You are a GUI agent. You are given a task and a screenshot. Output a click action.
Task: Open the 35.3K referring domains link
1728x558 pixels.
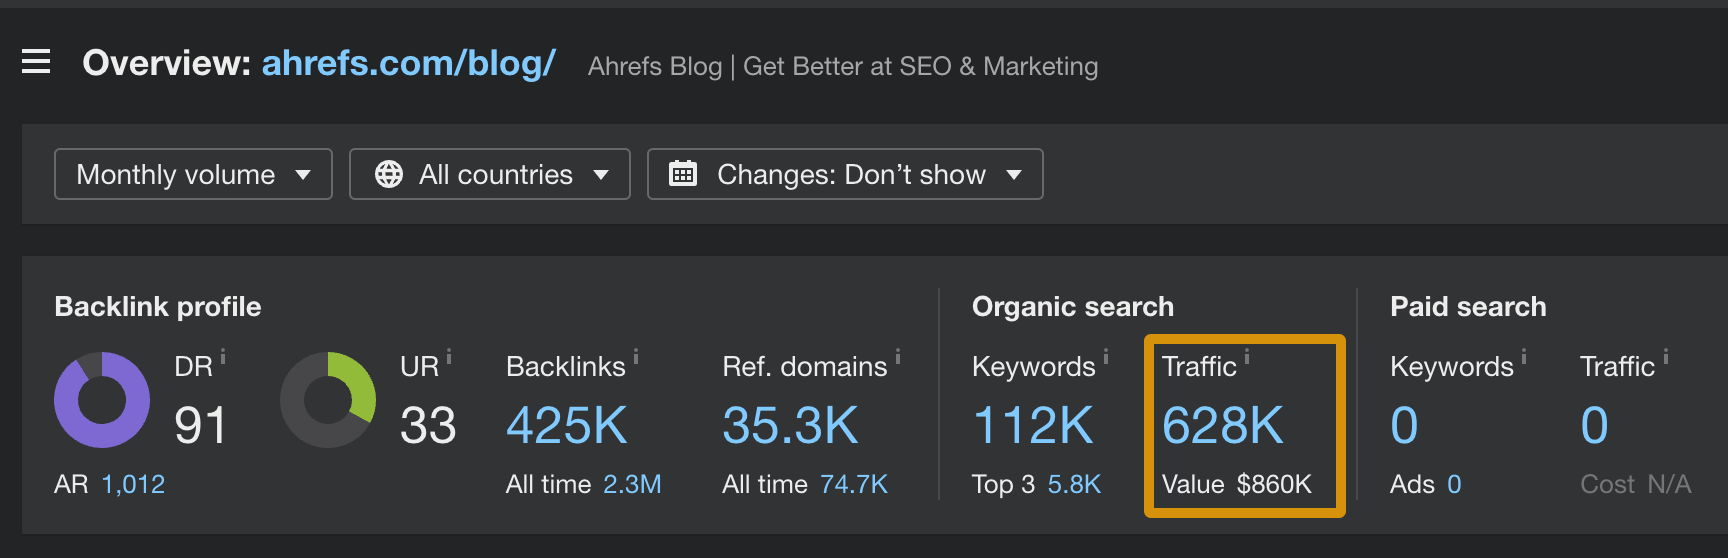pos(790,426)
